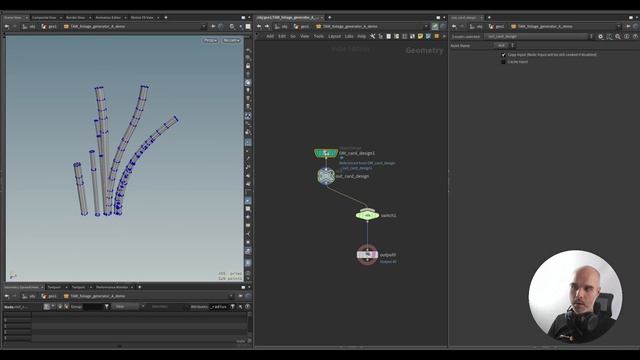Select the output0 node
Screen dimensions: 640x360
367,254
